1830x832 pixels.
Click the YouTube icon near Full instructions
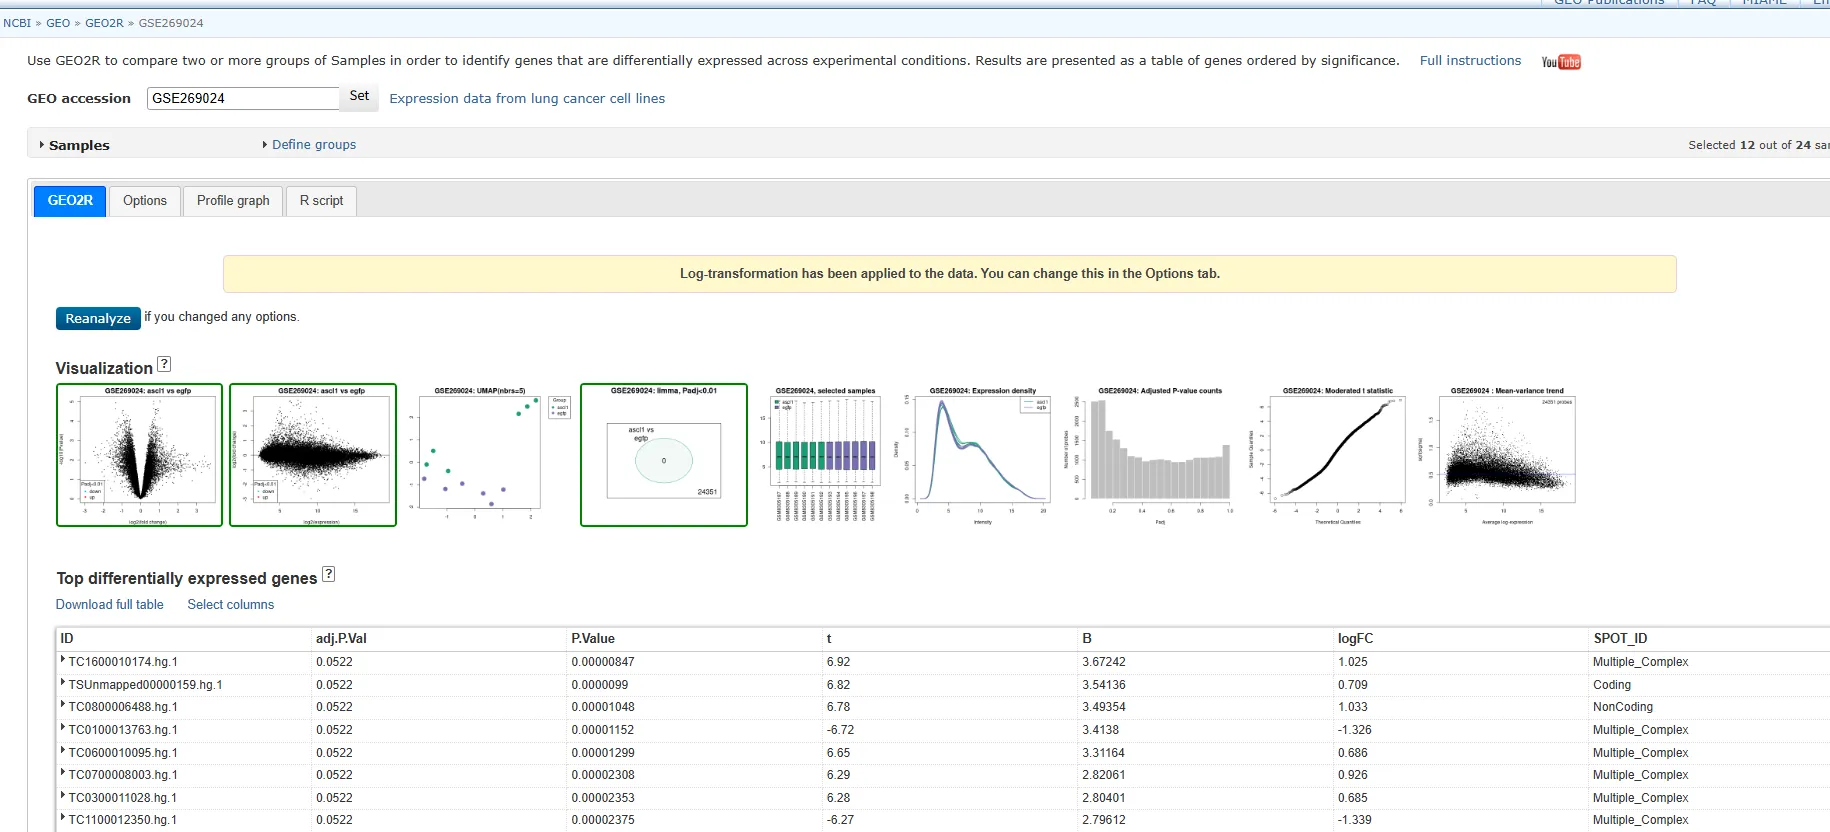pos(1560,62)
